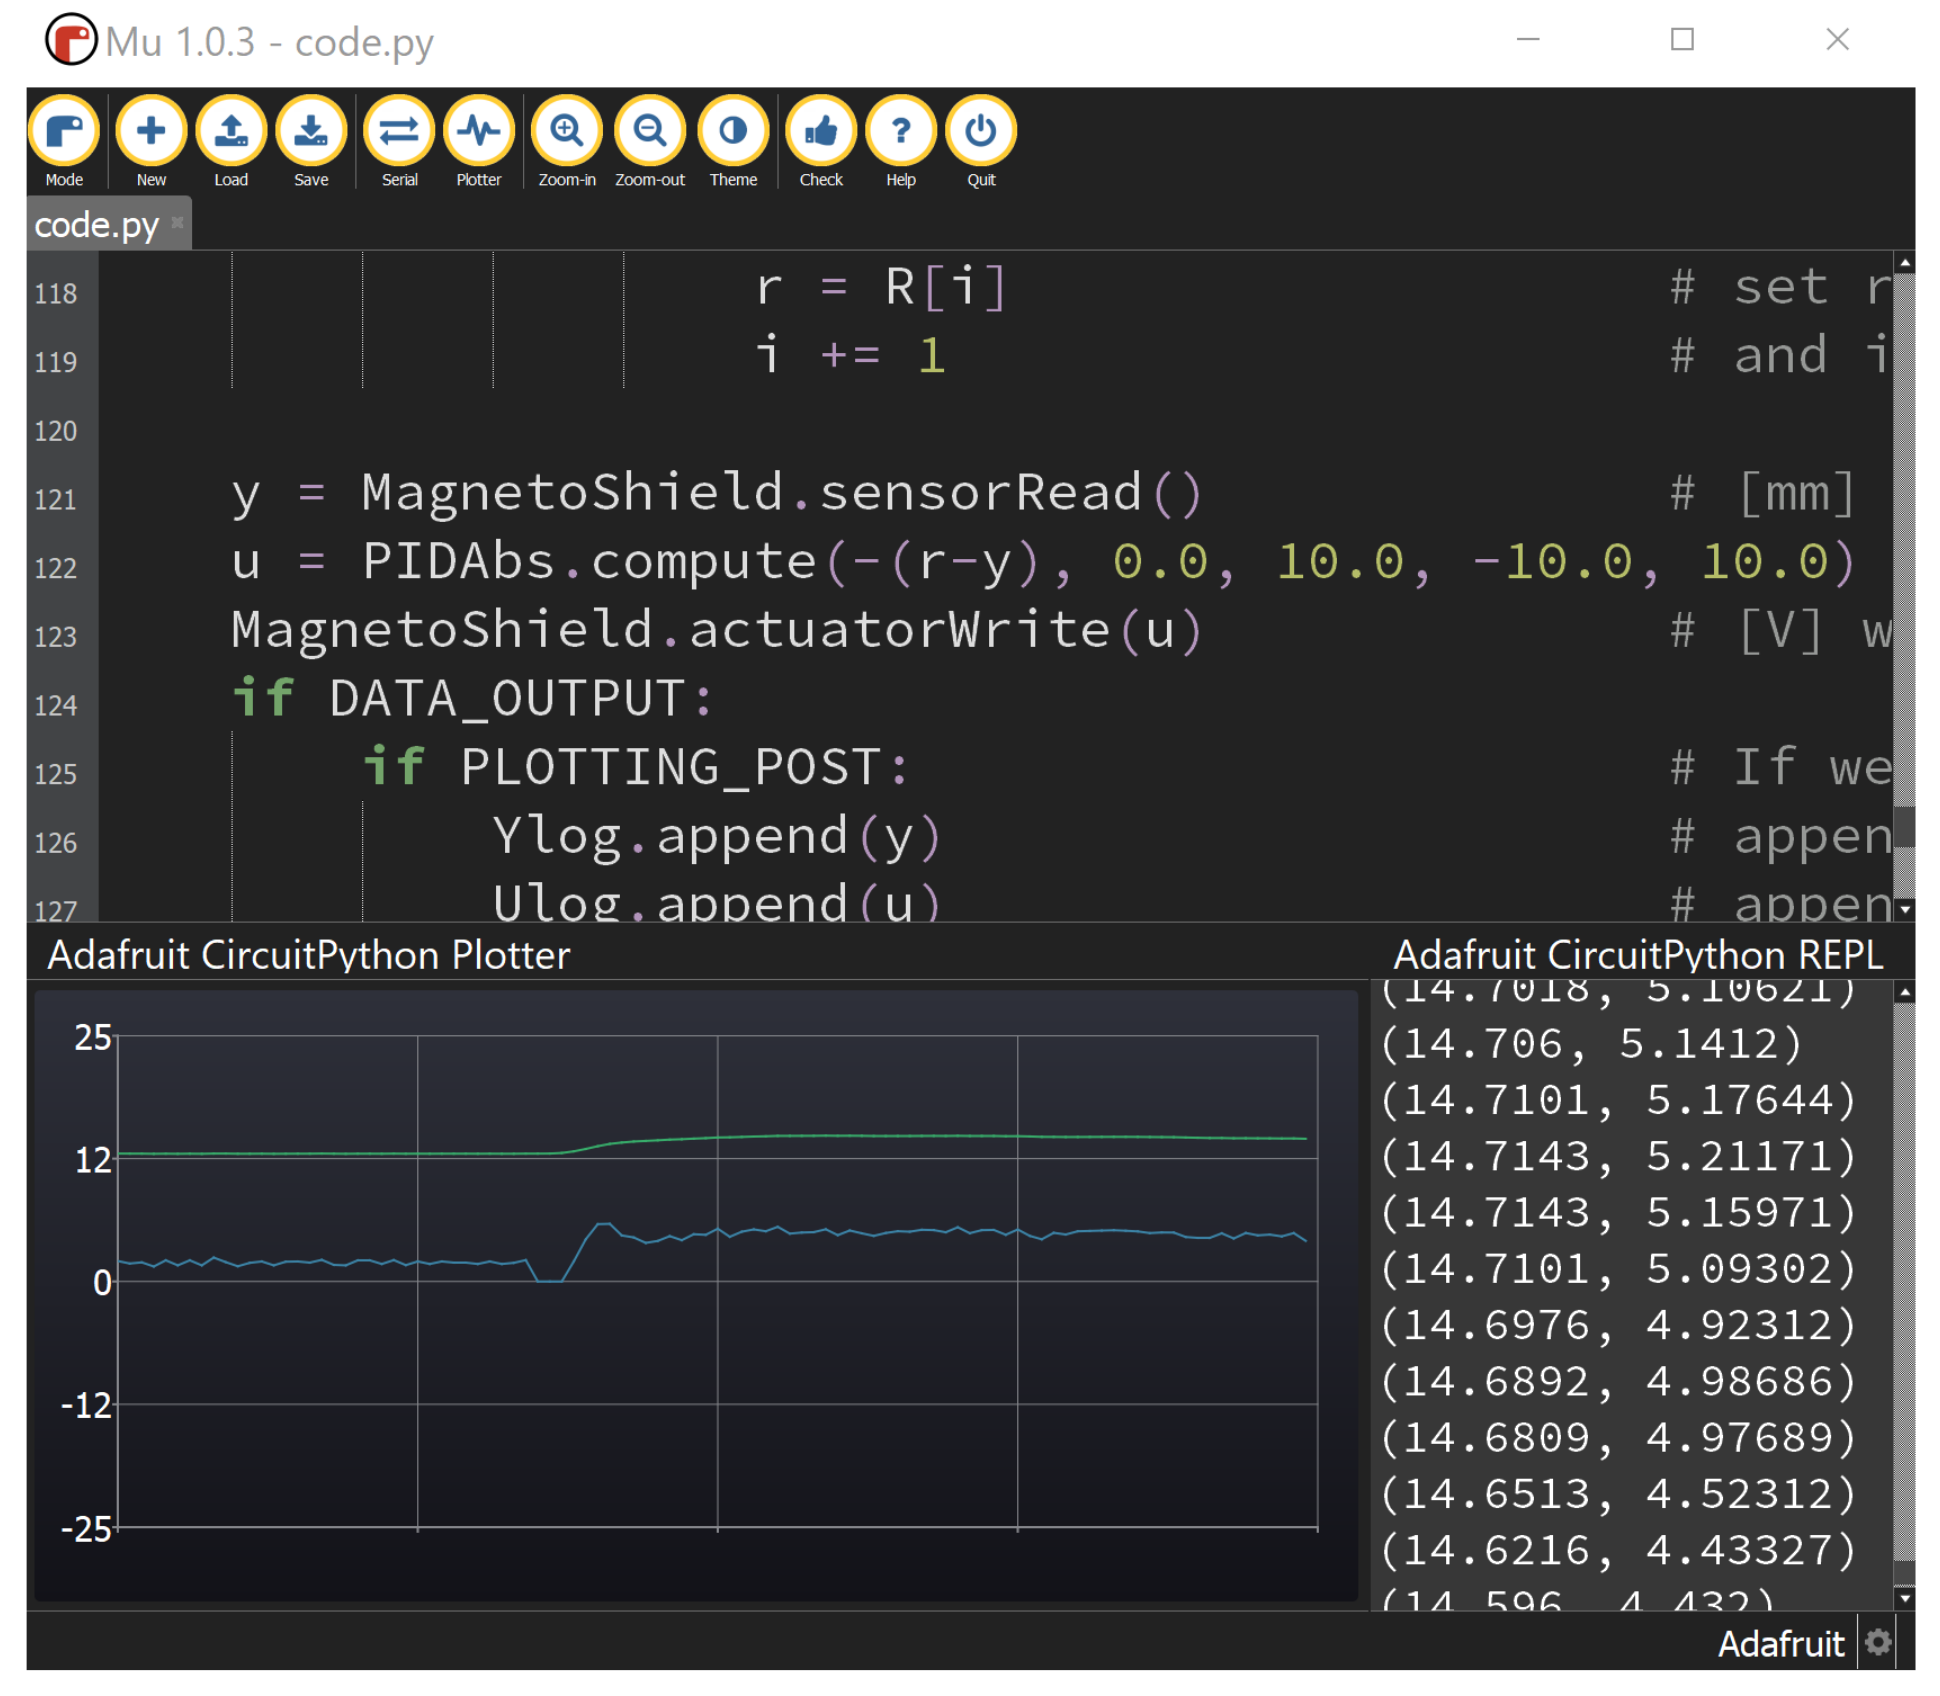
Task: Open the Help documentation
Action: point(901,132)
